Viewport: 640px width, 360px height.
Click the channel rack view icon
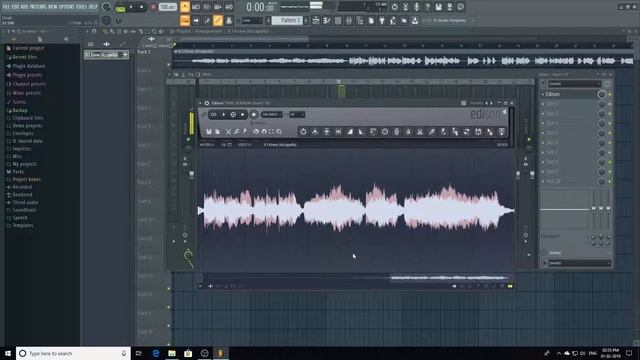click(338, 20)
